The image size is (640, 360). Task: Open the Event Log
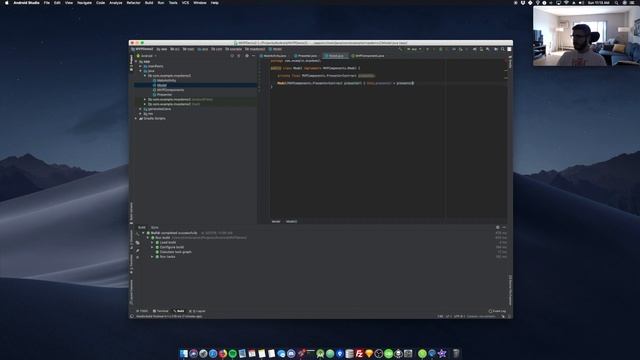point(497,311)
